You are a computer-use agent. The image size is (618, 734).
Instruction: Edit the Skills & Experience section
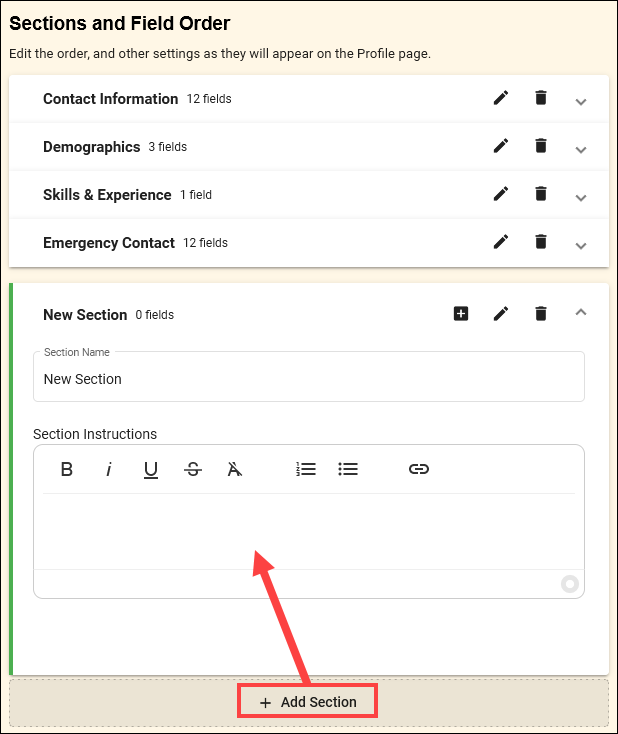[x=501, y=194]
